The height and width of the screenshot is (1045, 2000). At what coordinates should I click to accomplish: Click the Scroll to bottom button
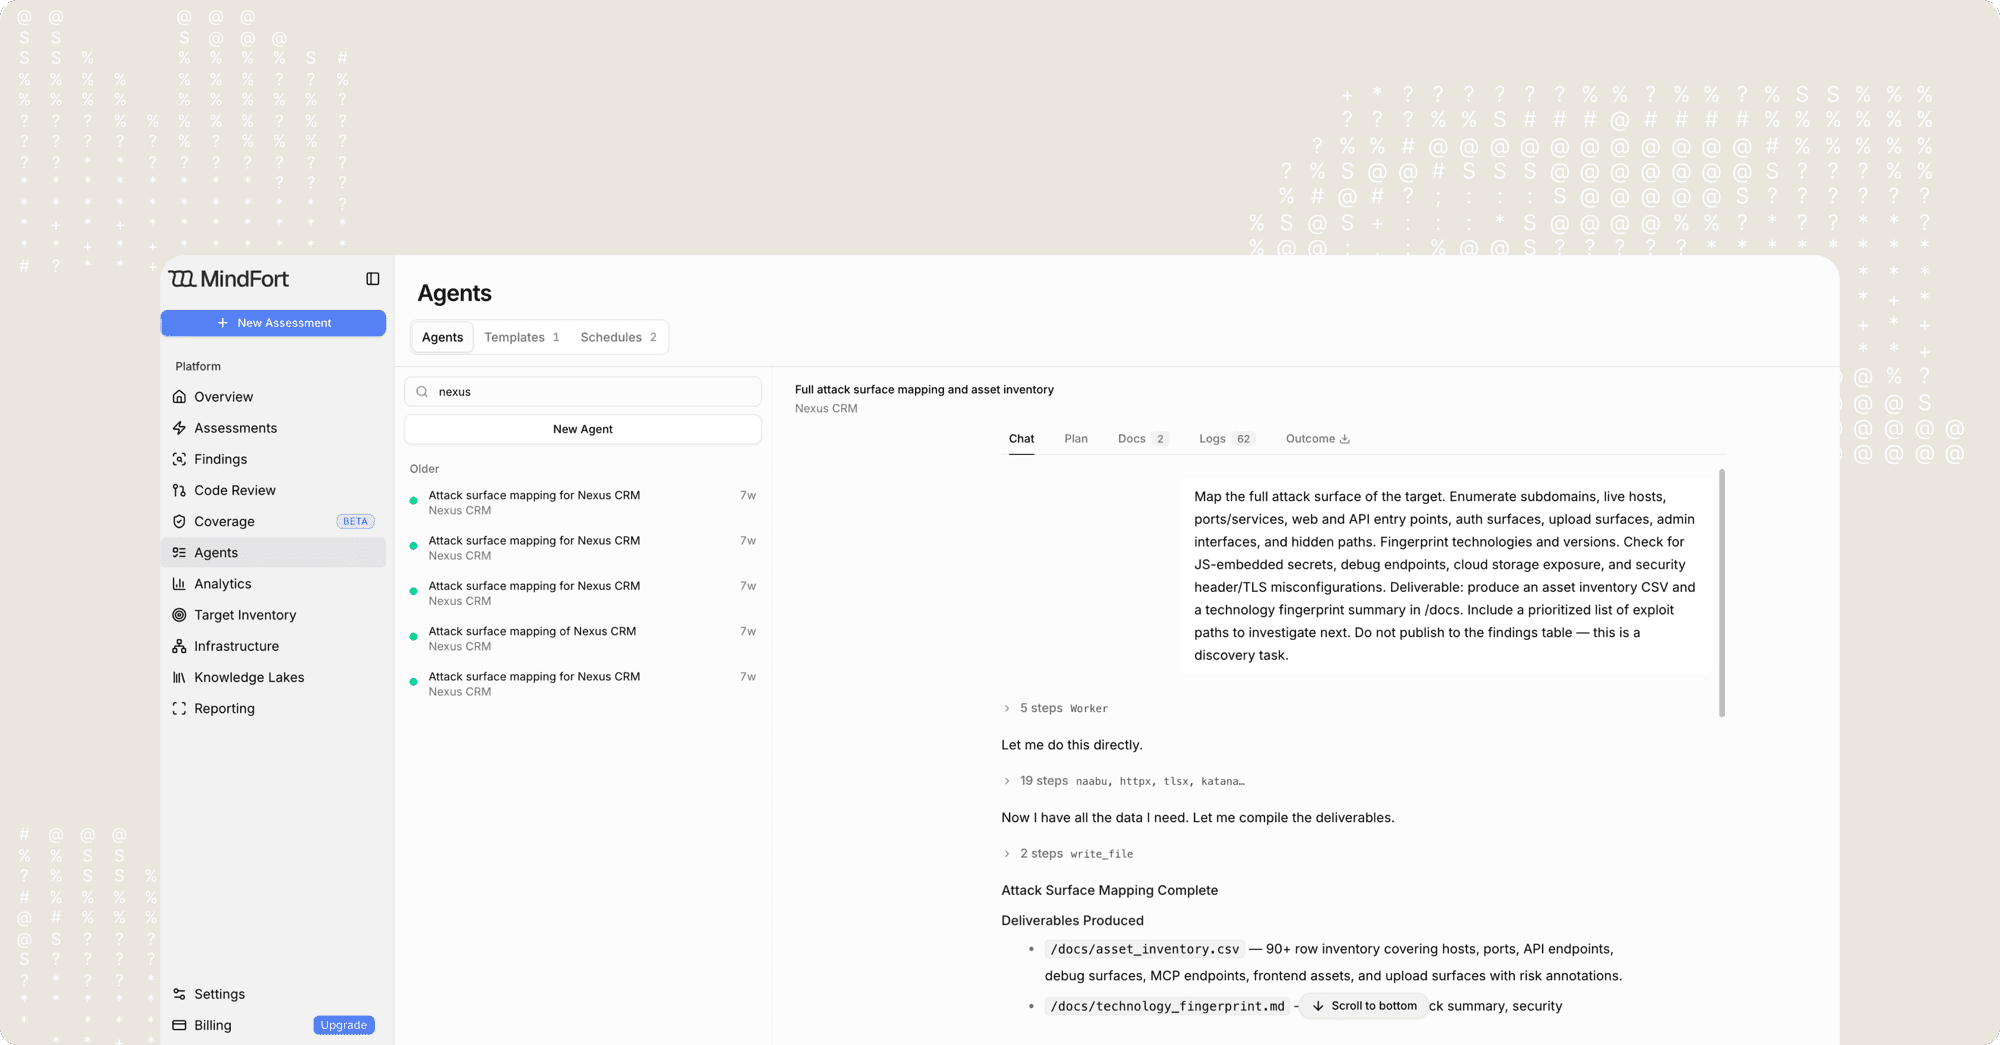1364,1006
